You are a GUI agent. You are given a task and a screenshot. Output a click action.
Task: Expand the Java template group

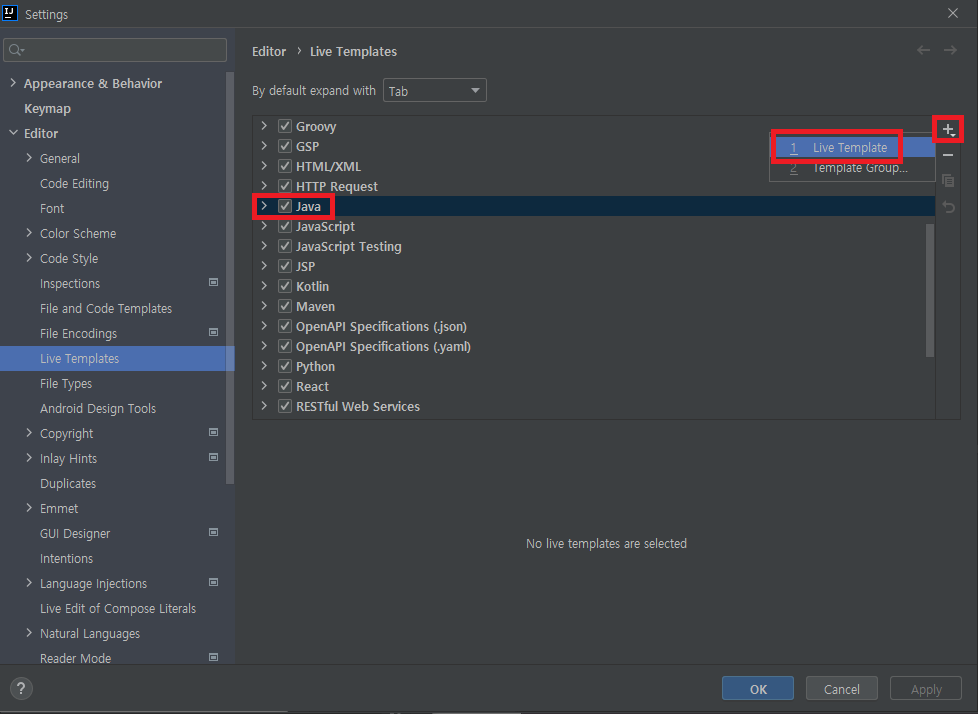264,206
